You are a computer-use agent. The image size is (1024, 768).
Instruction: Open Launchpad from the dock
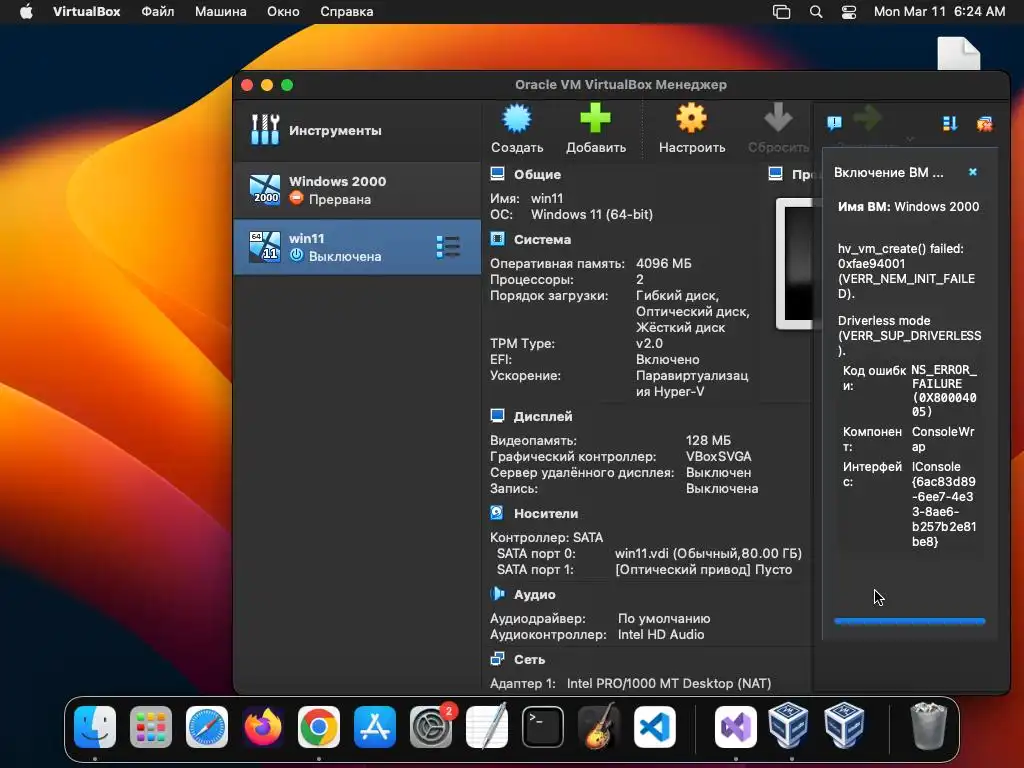[x=151, y=727]
